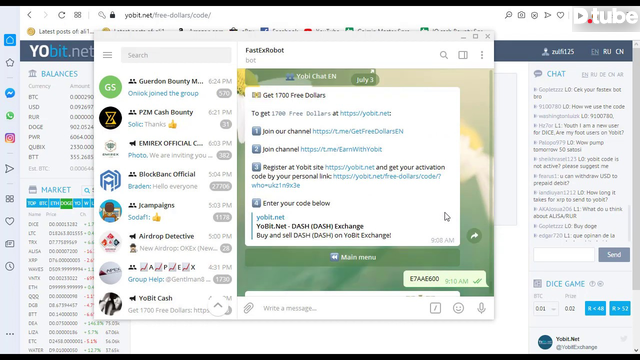Go back in the browser
Image resolution: width=640 pixels, height=360 pixels.
pos(29,15)
